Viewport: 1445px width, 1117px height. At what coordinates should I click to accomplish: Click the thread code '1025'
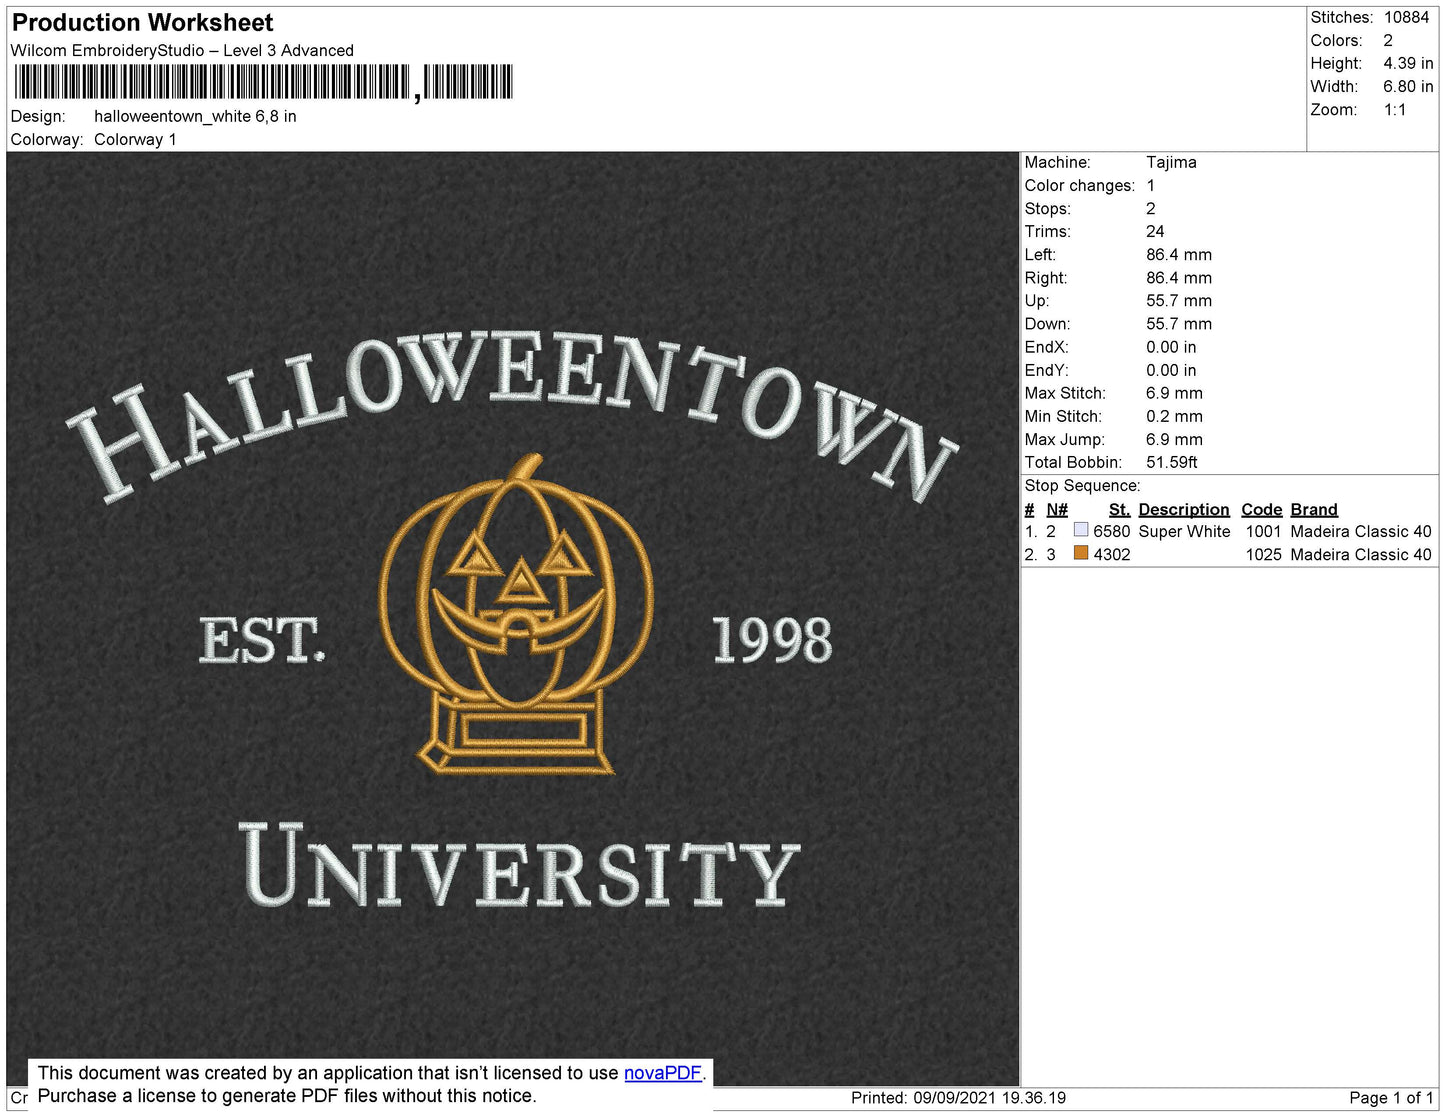point(1263,554)
